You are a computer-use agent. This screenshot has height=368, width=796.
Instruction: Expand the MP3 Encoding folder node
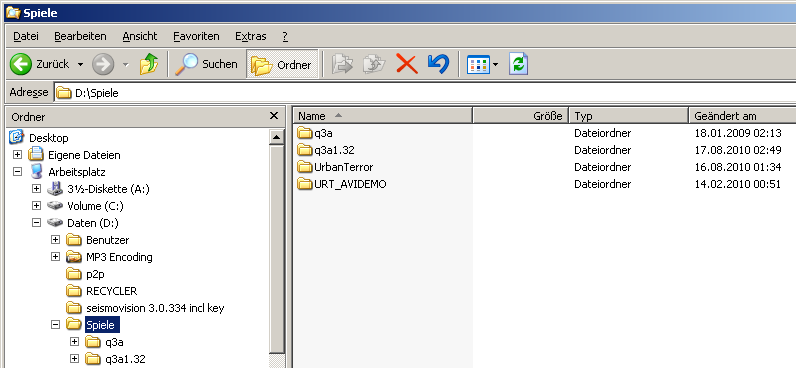coord(56,257)
